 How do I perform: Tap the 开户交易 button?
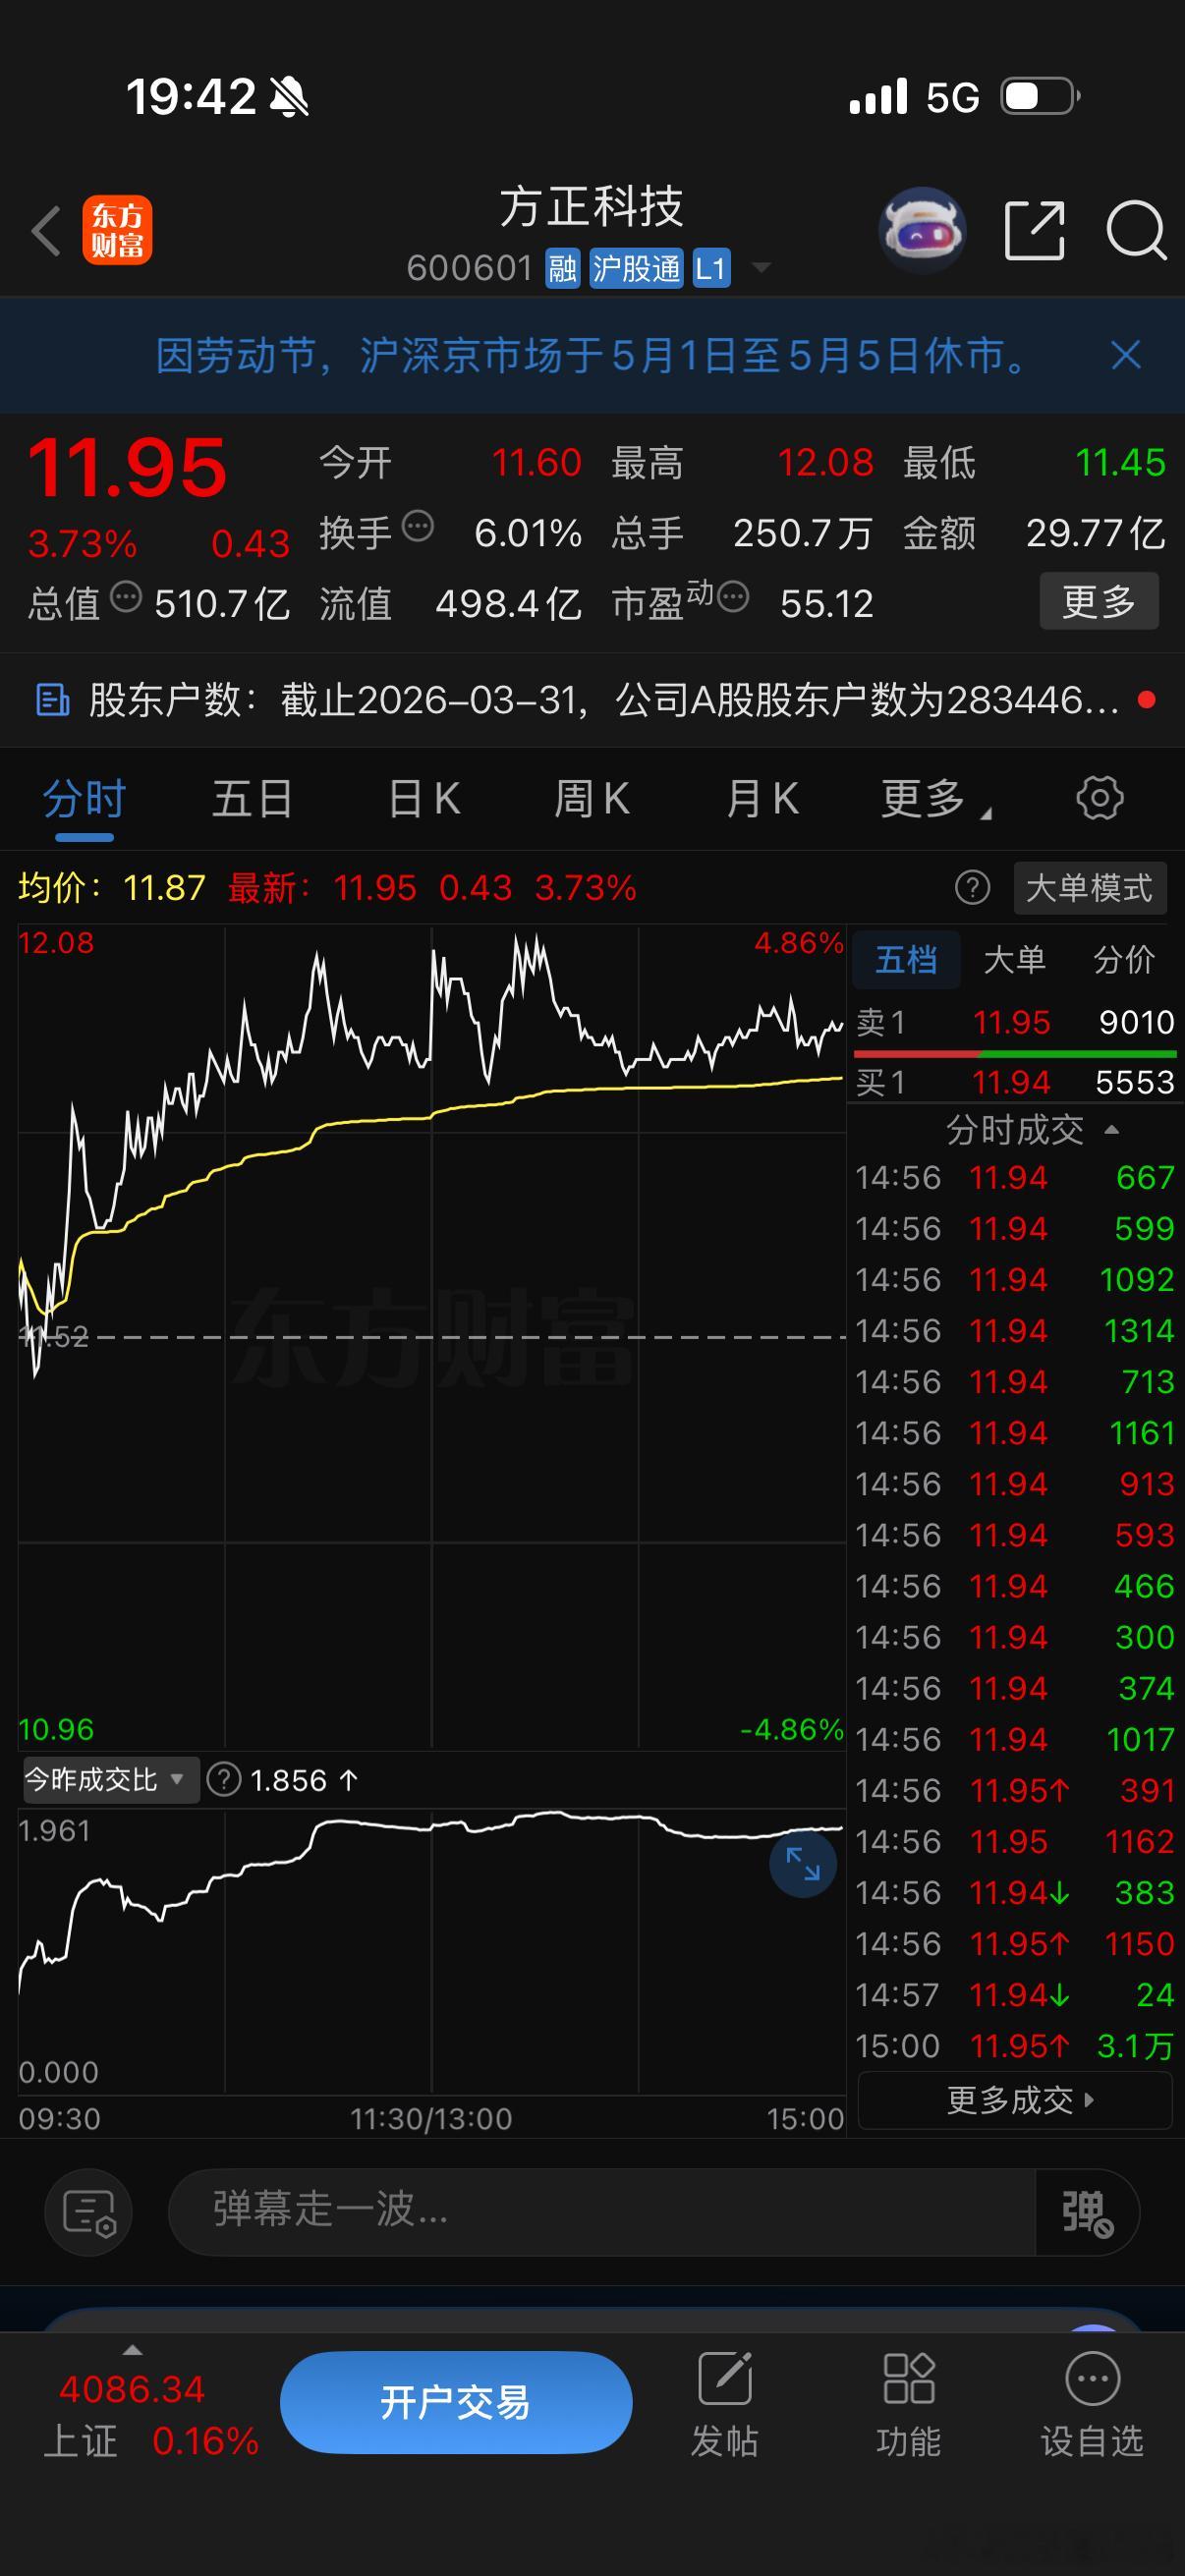click(456, 2402)
